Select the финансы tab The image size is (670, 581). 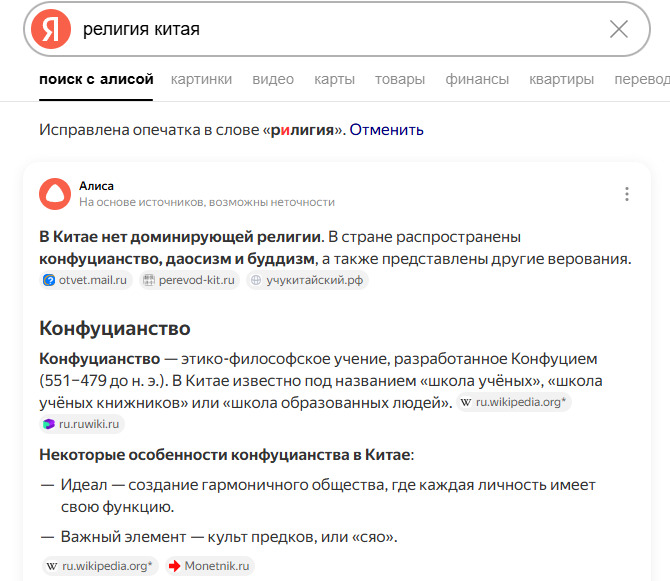tap(477, 79)
